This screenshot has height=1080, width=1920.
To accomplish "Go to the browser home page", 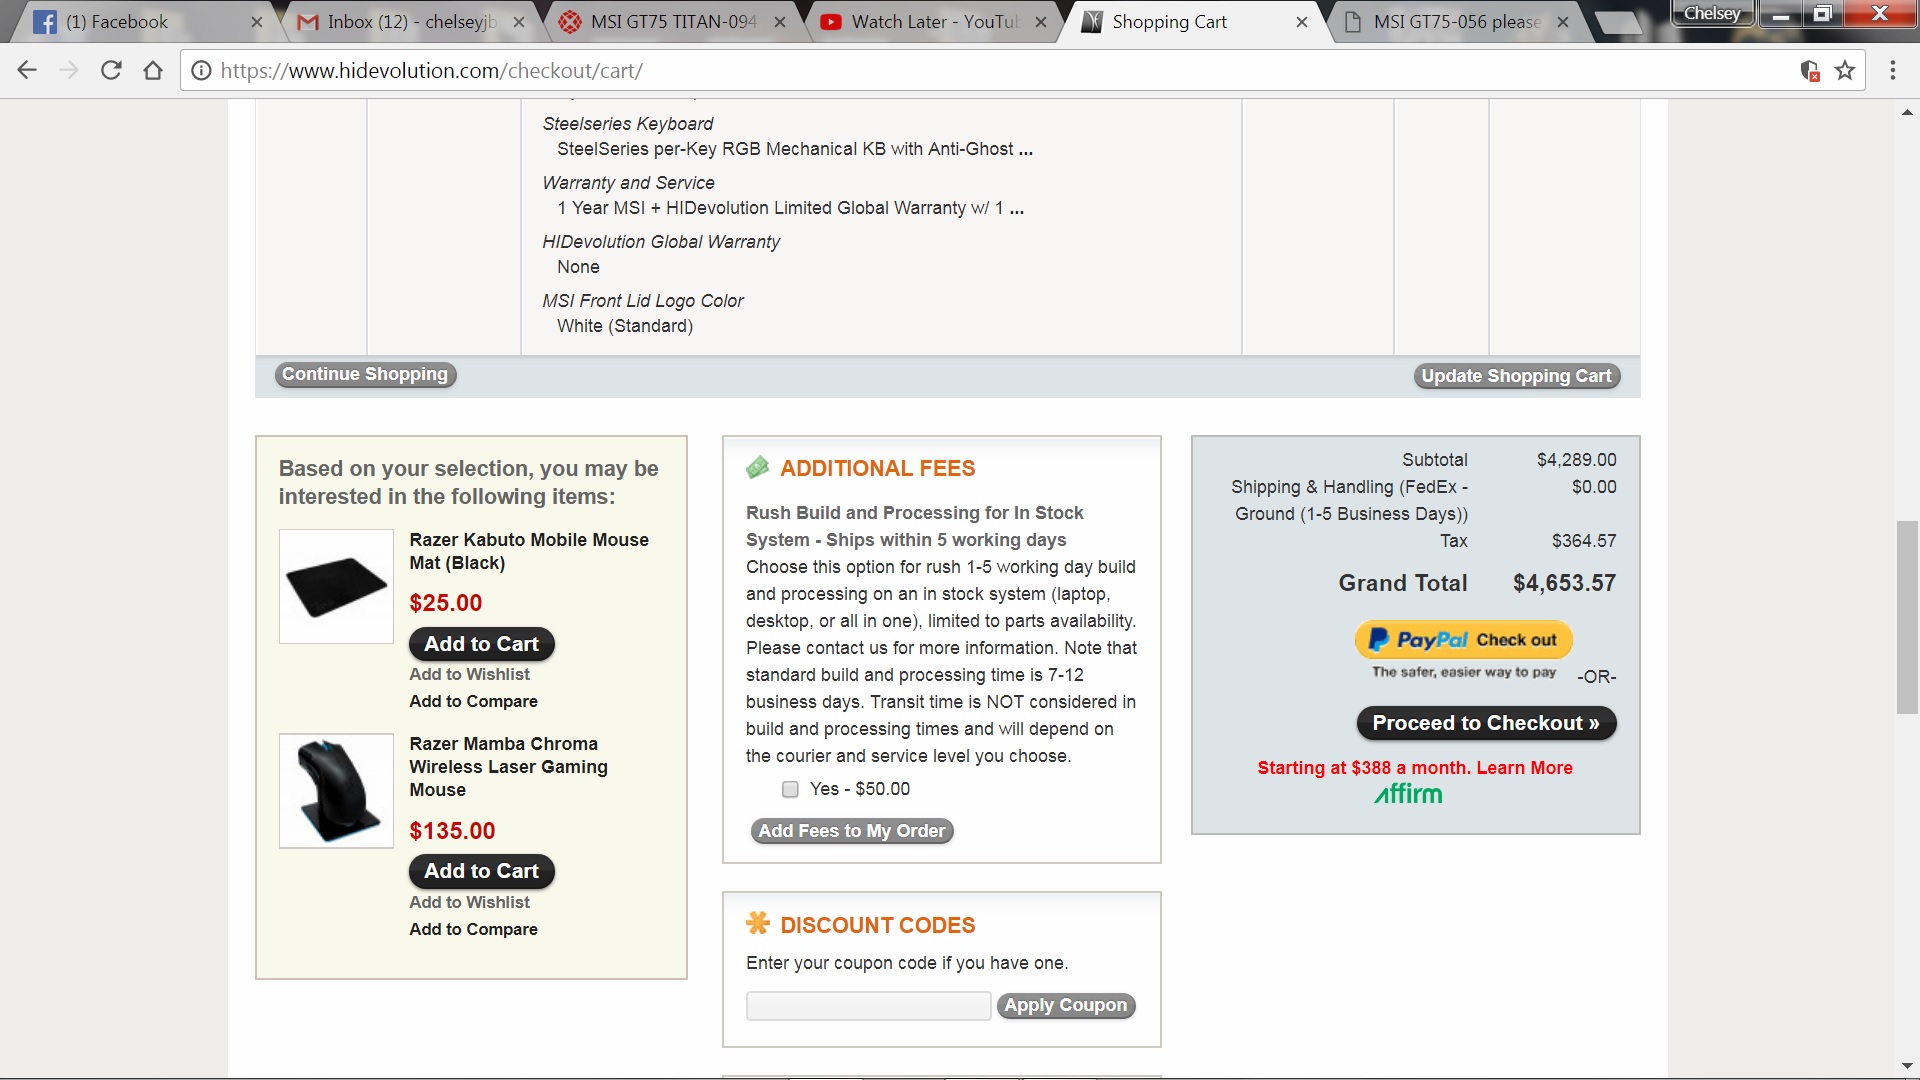I will tap(153, 70).
